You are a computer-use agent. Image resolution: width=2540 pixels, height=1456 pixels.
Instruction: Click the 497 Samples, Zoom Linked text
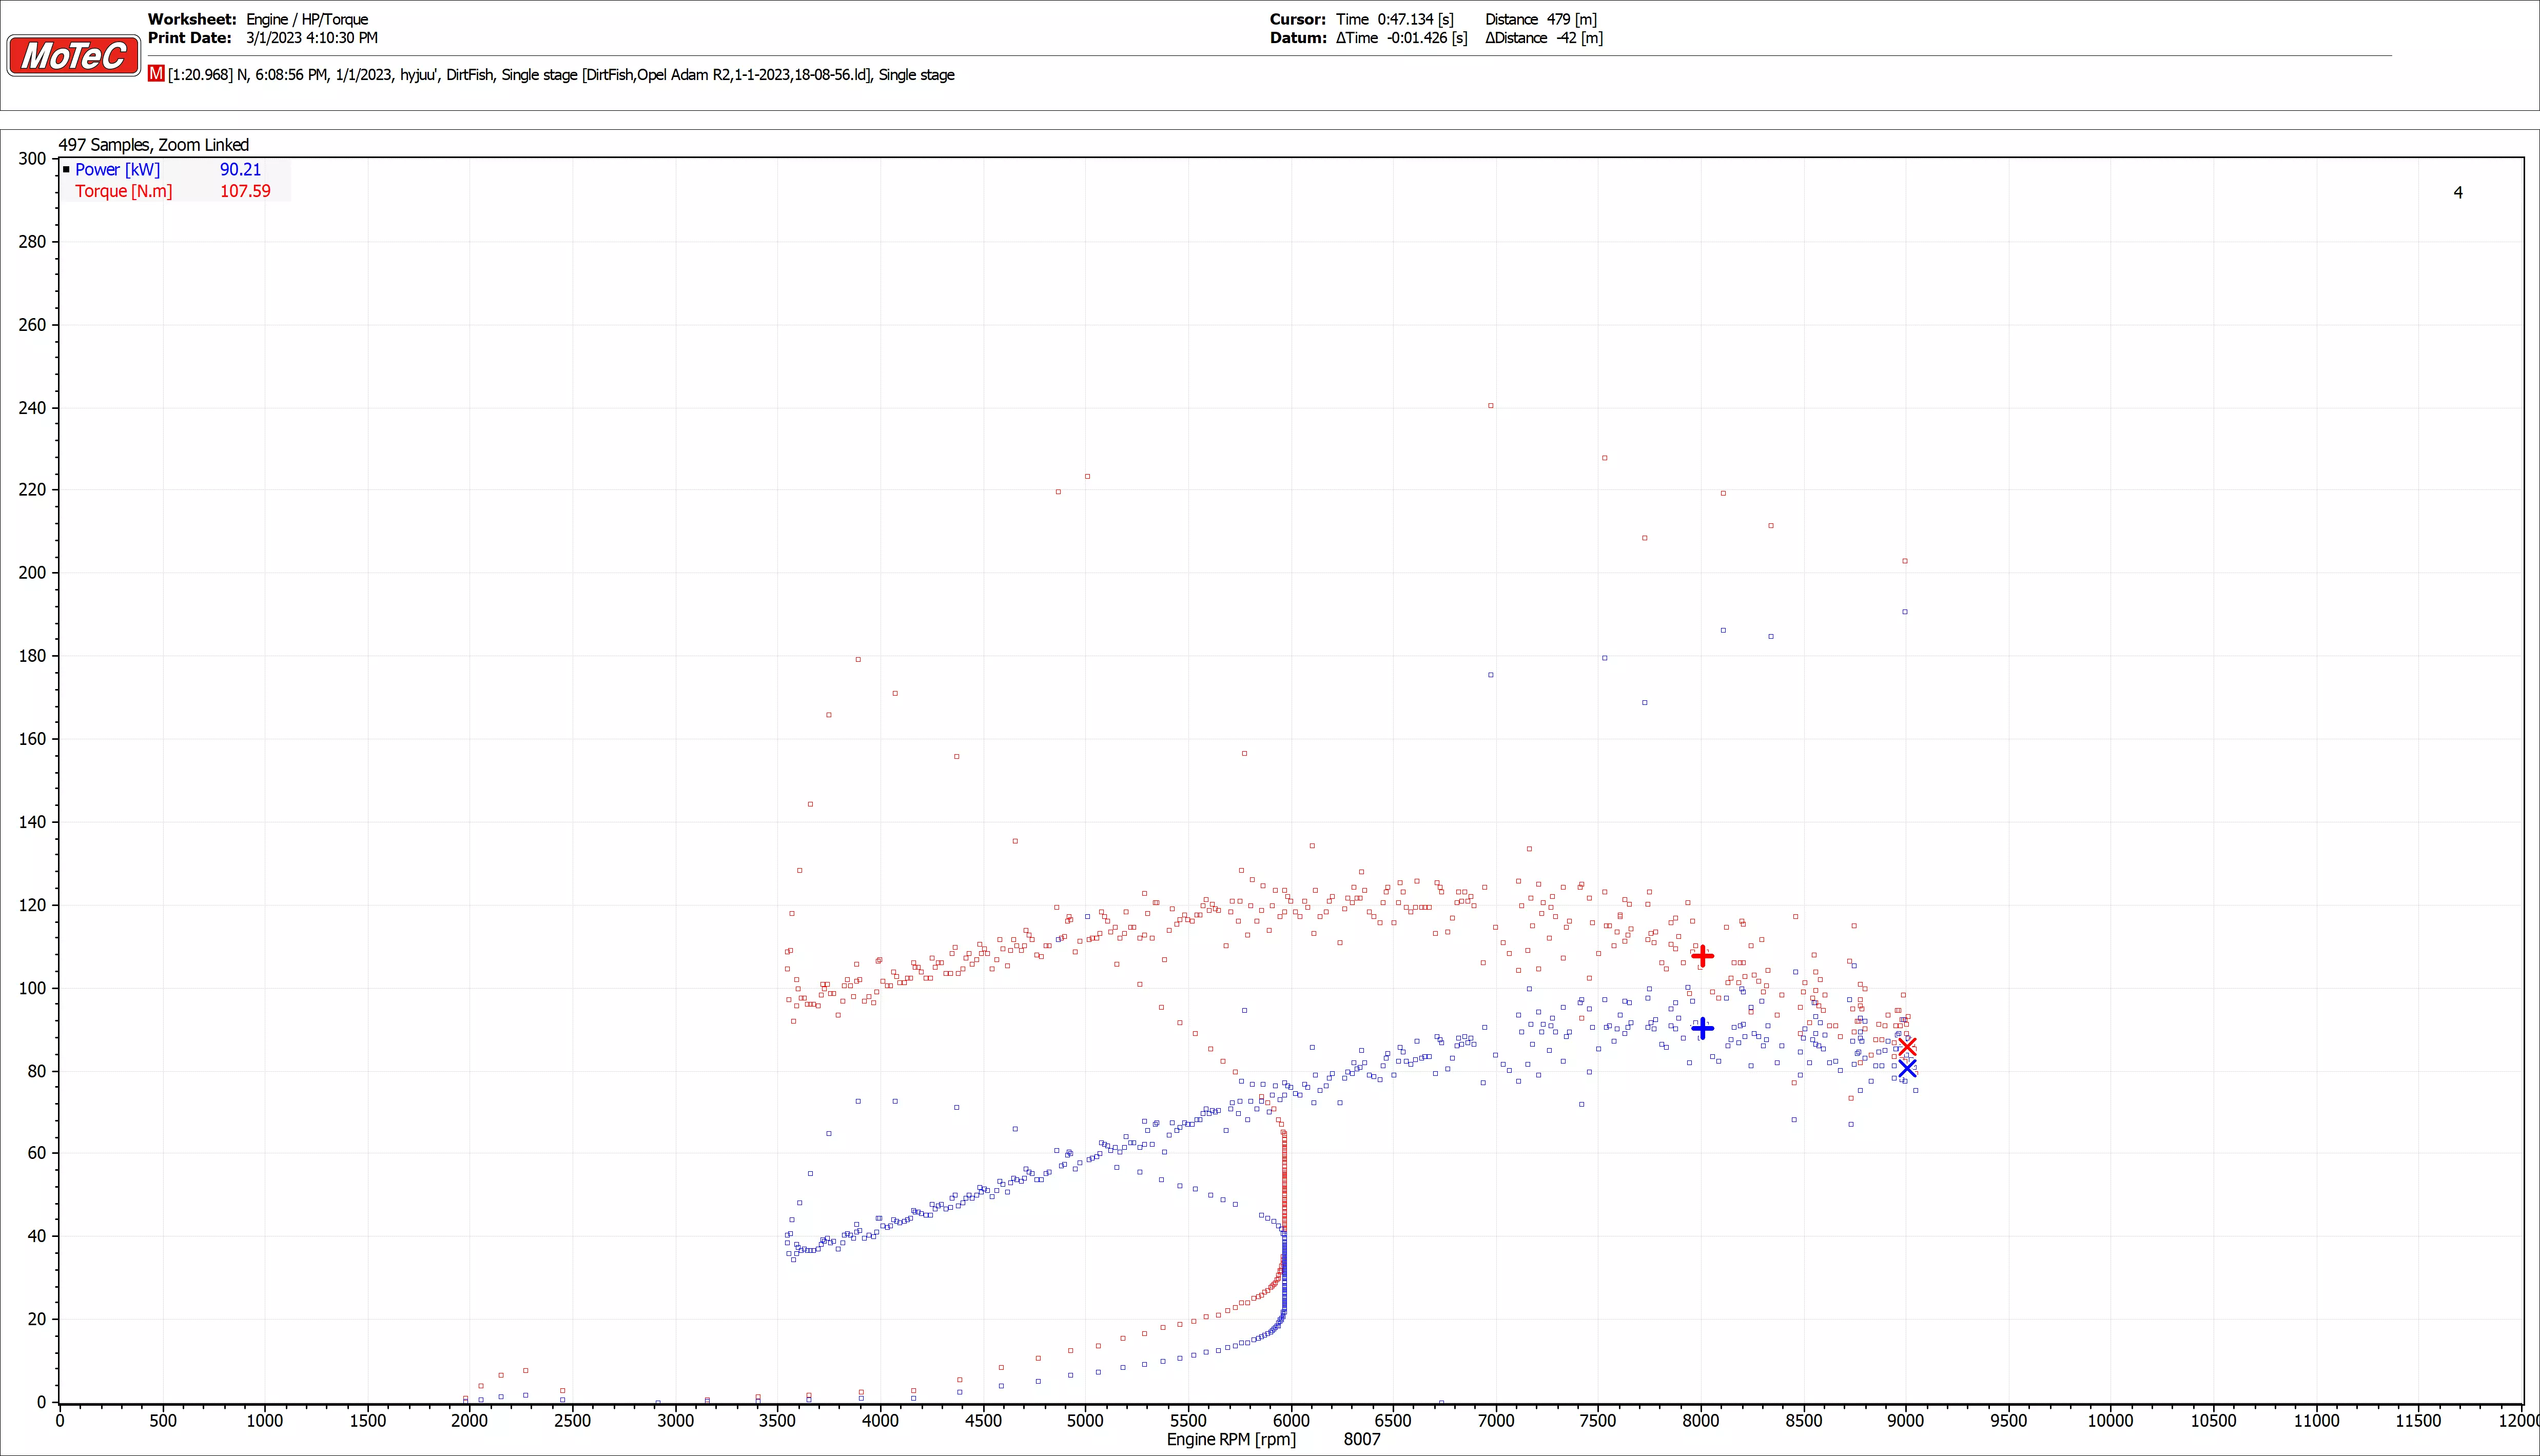click(x=153, y=145)
